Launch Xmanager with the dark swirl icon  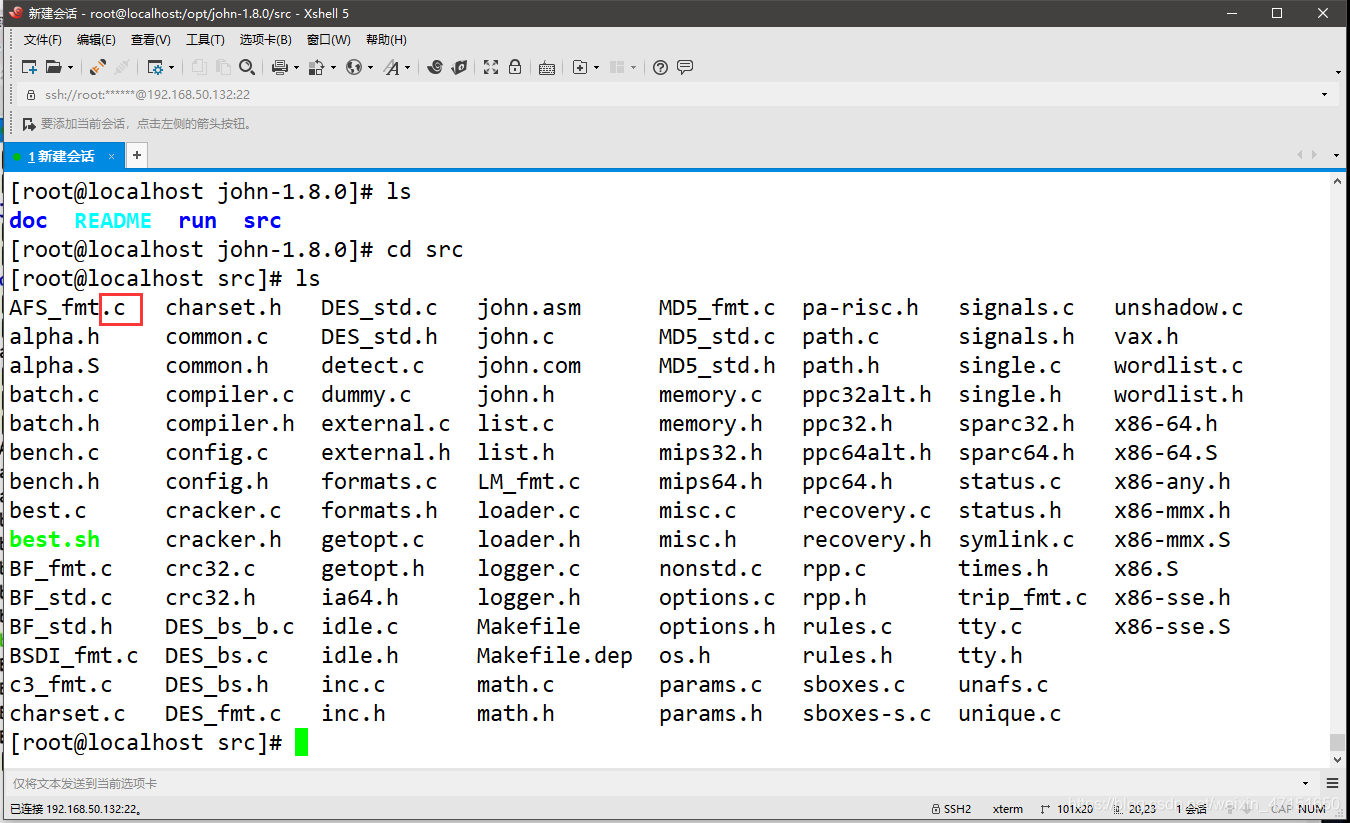coord(459,67)
